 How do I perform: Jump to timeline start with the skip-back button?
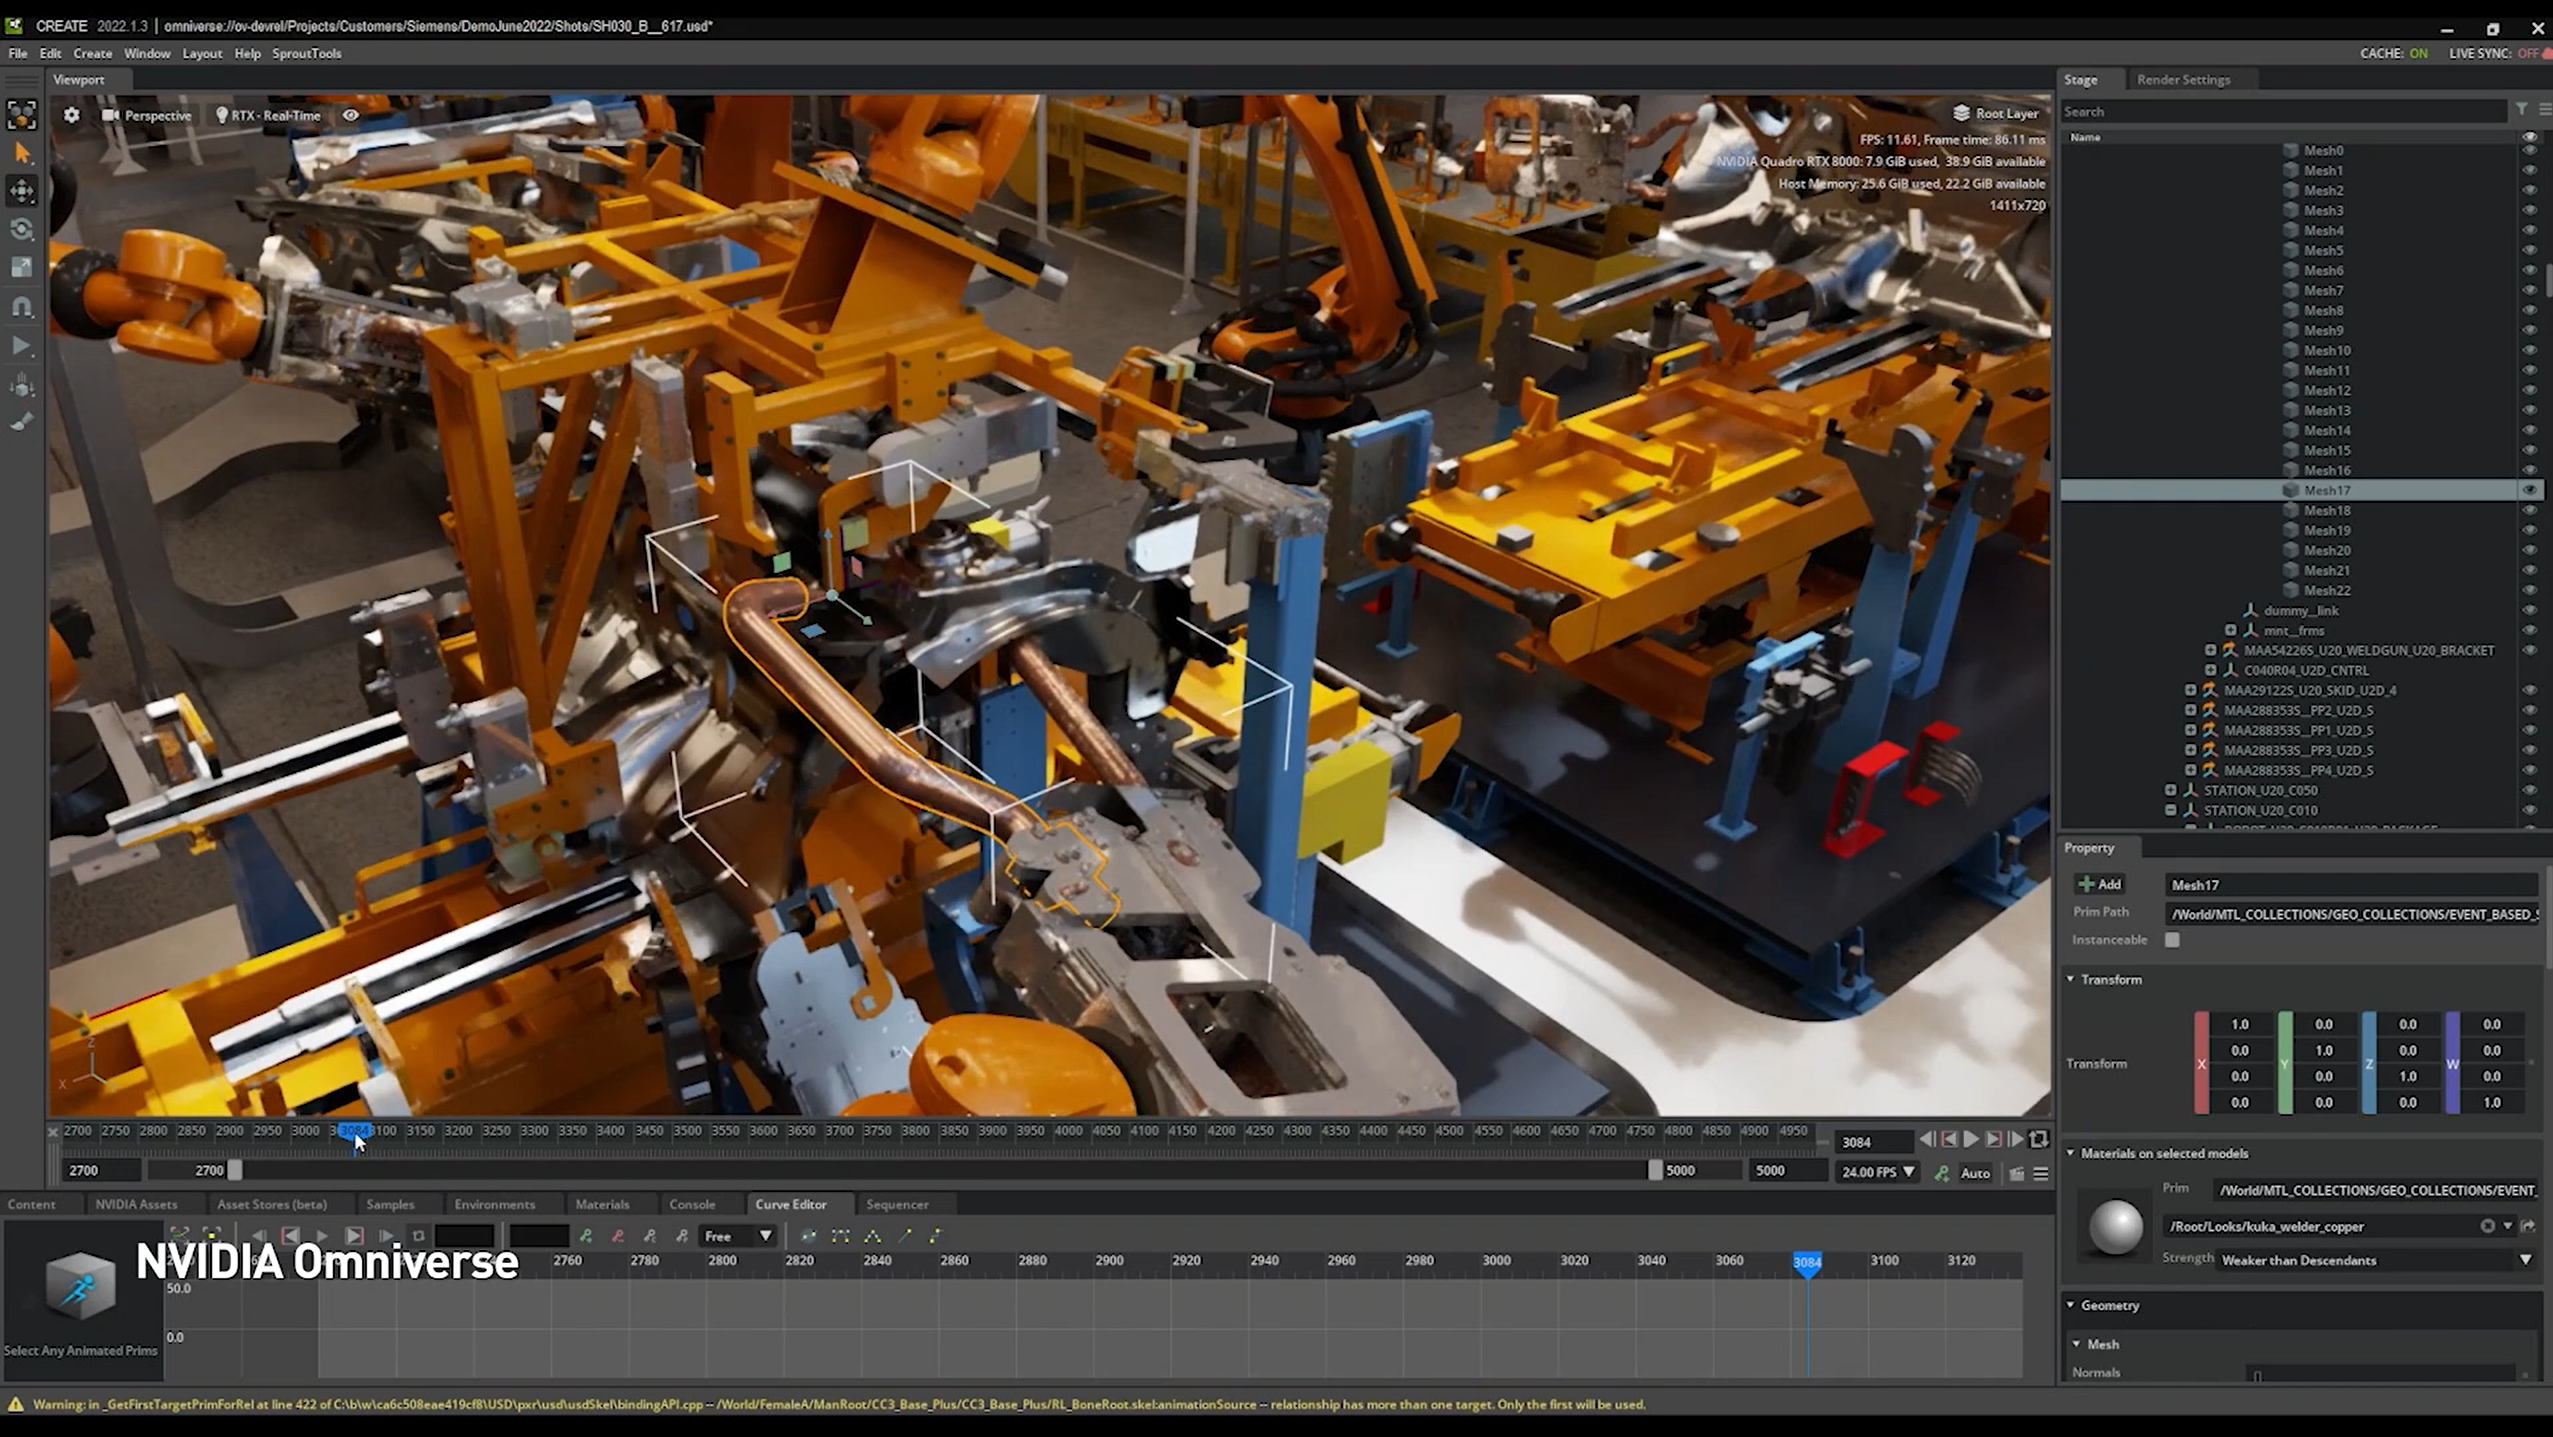point(1926,1139)
